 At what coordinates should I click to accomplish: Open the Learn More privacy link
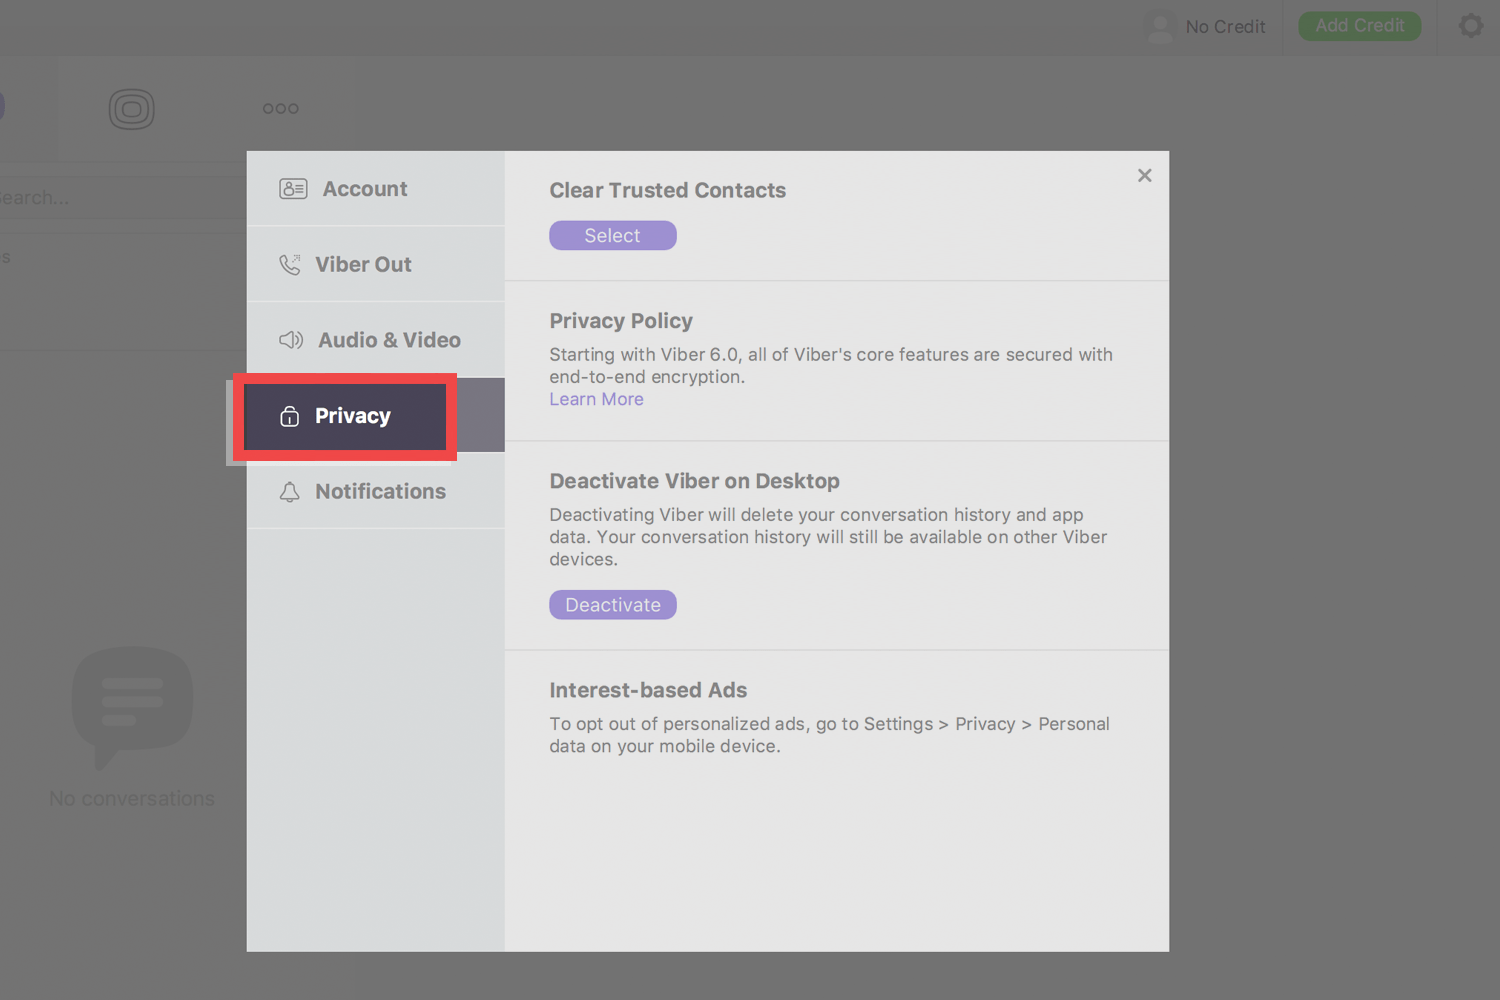click(595, 399)
